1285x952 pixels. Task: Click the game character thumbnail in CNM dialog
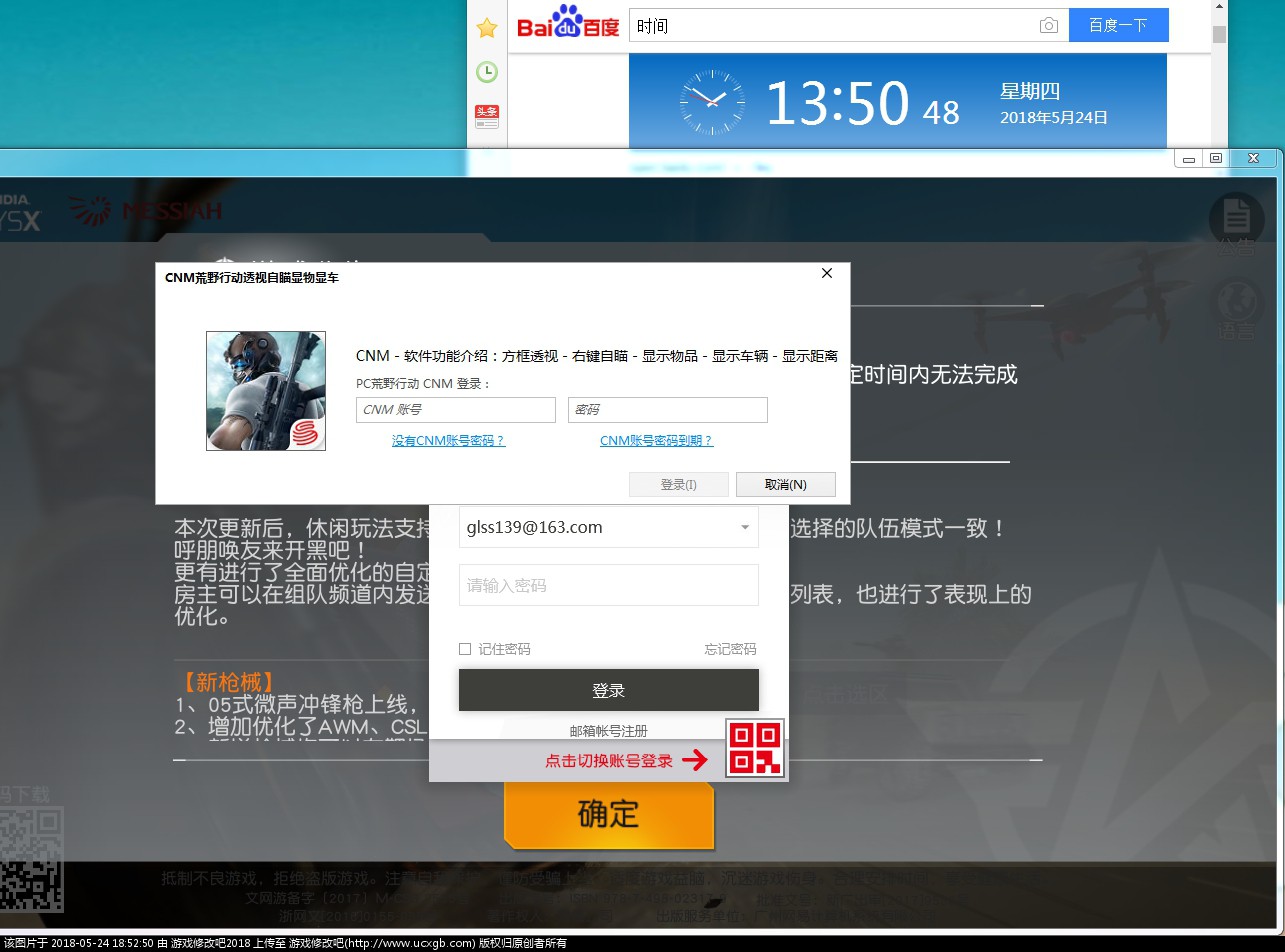click(x=266, y=391)
